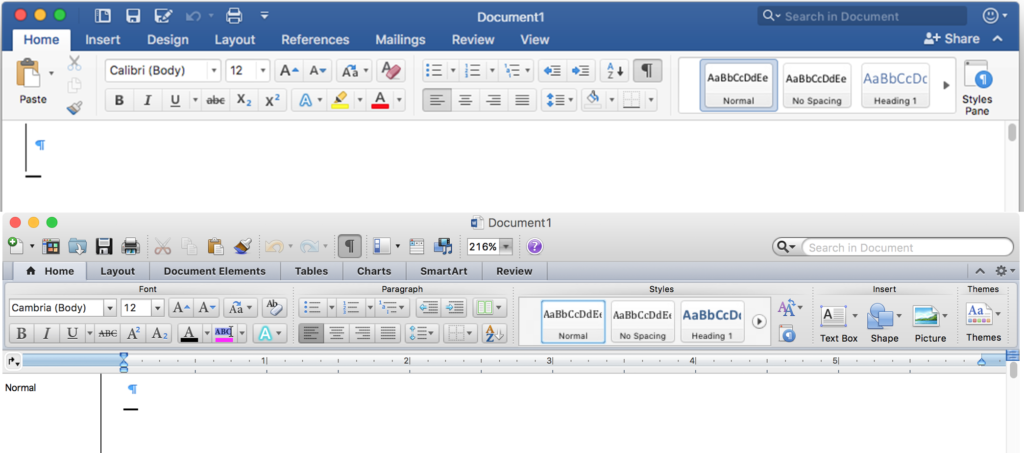Viewport: 1024px width, 453px height.
Task: Toggle Italic in the Calibri font window
Action: [147, 100]
